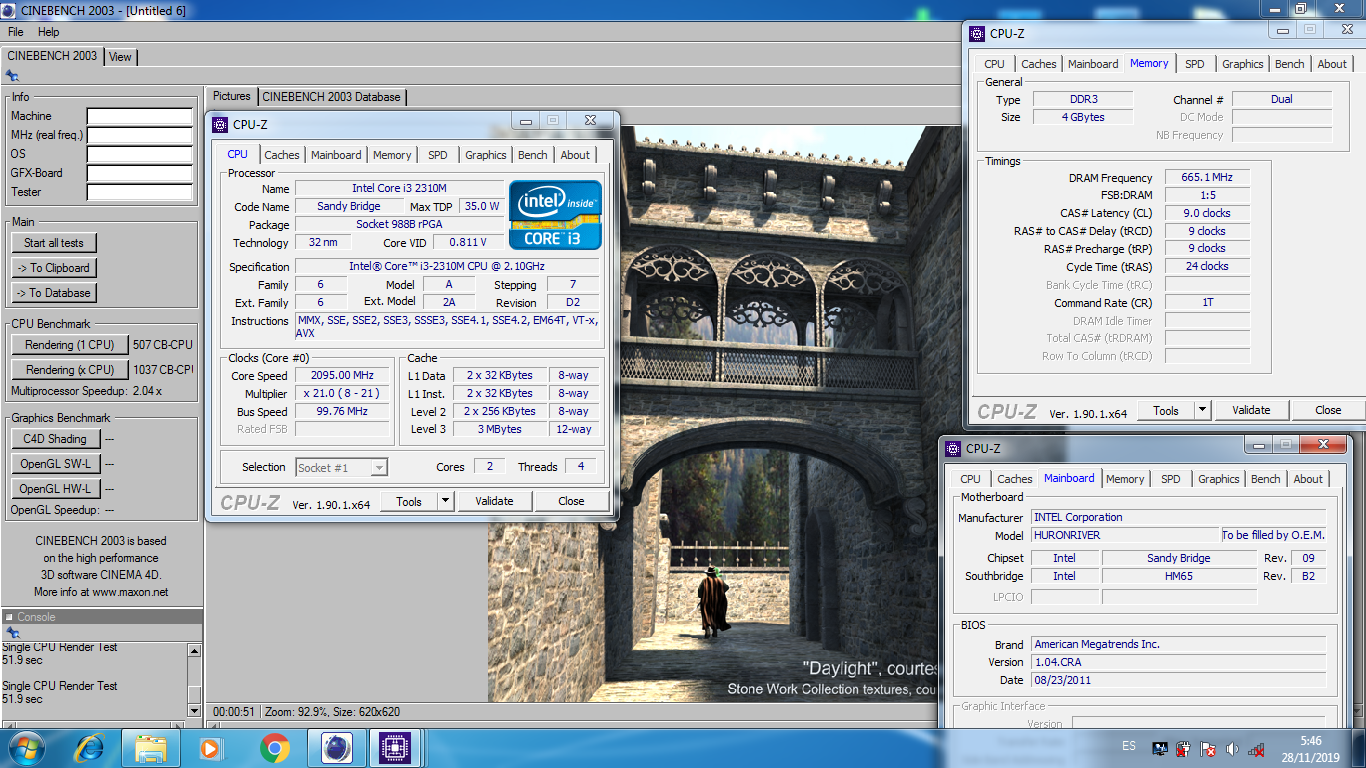The width and height of the screenshot is (1366, 768).
Task: Click the volume speaker tray icon
Action: (x=1231, y=748)
